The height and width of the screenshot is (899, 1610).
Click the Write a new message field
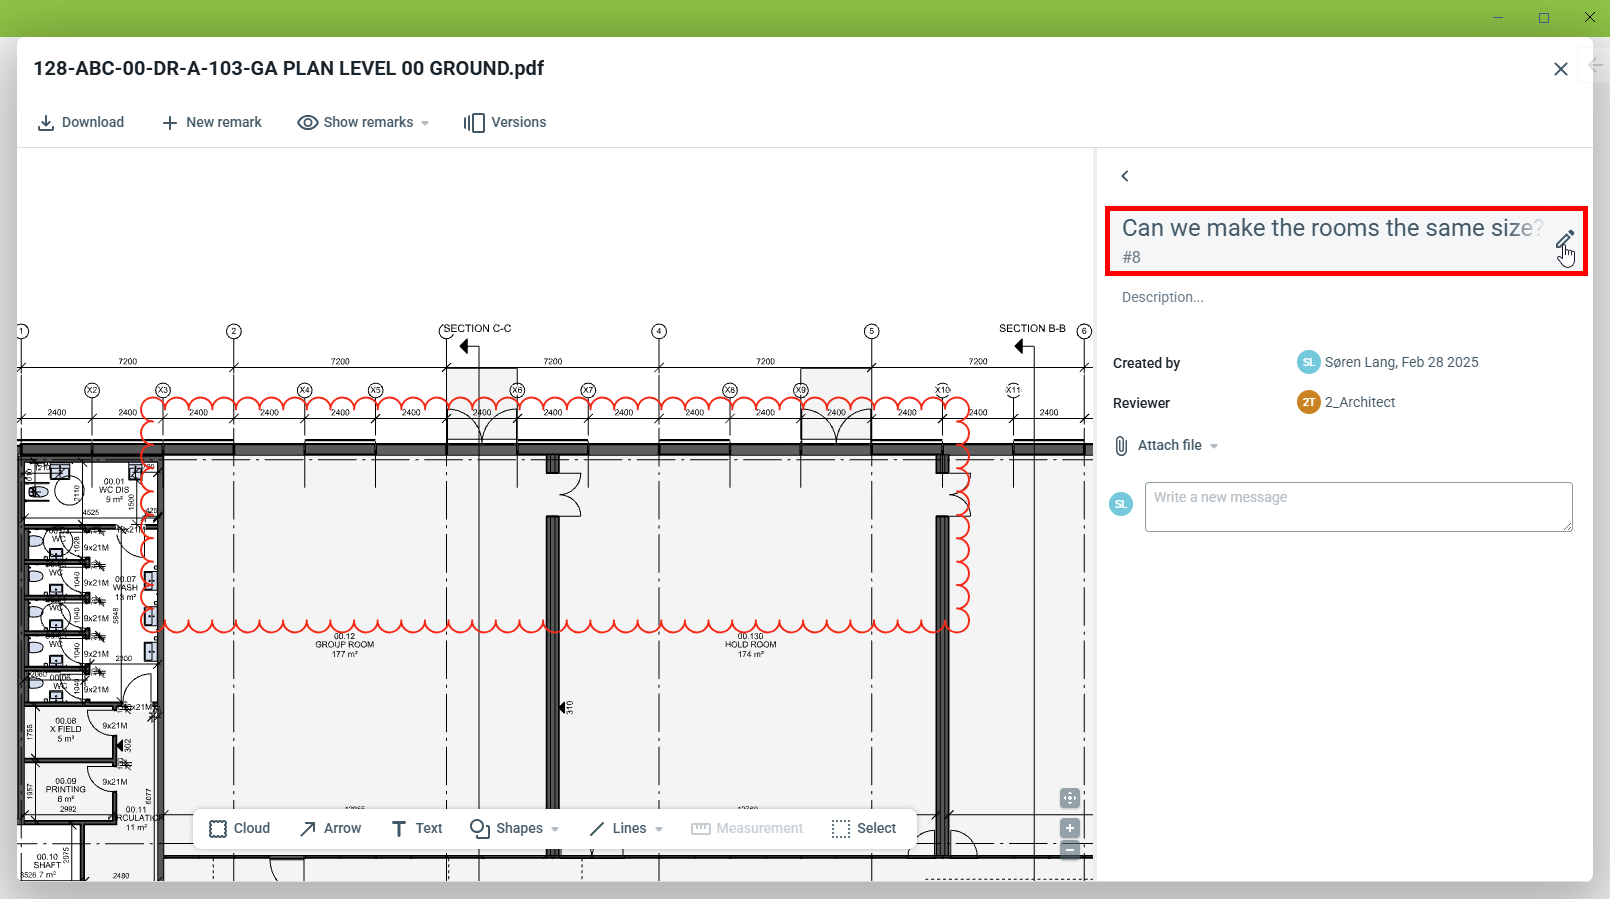click(1358, 507)
